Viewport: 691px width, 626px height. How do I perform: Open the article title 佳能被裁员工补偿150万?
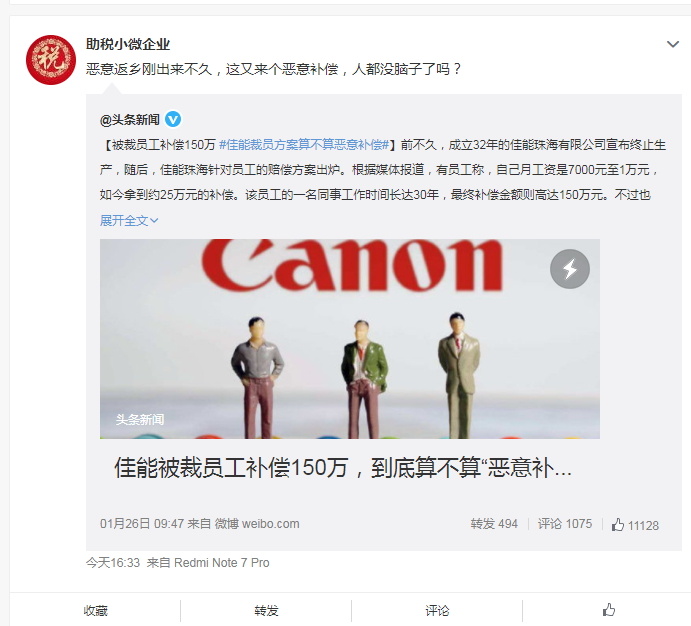click(343, 467)
